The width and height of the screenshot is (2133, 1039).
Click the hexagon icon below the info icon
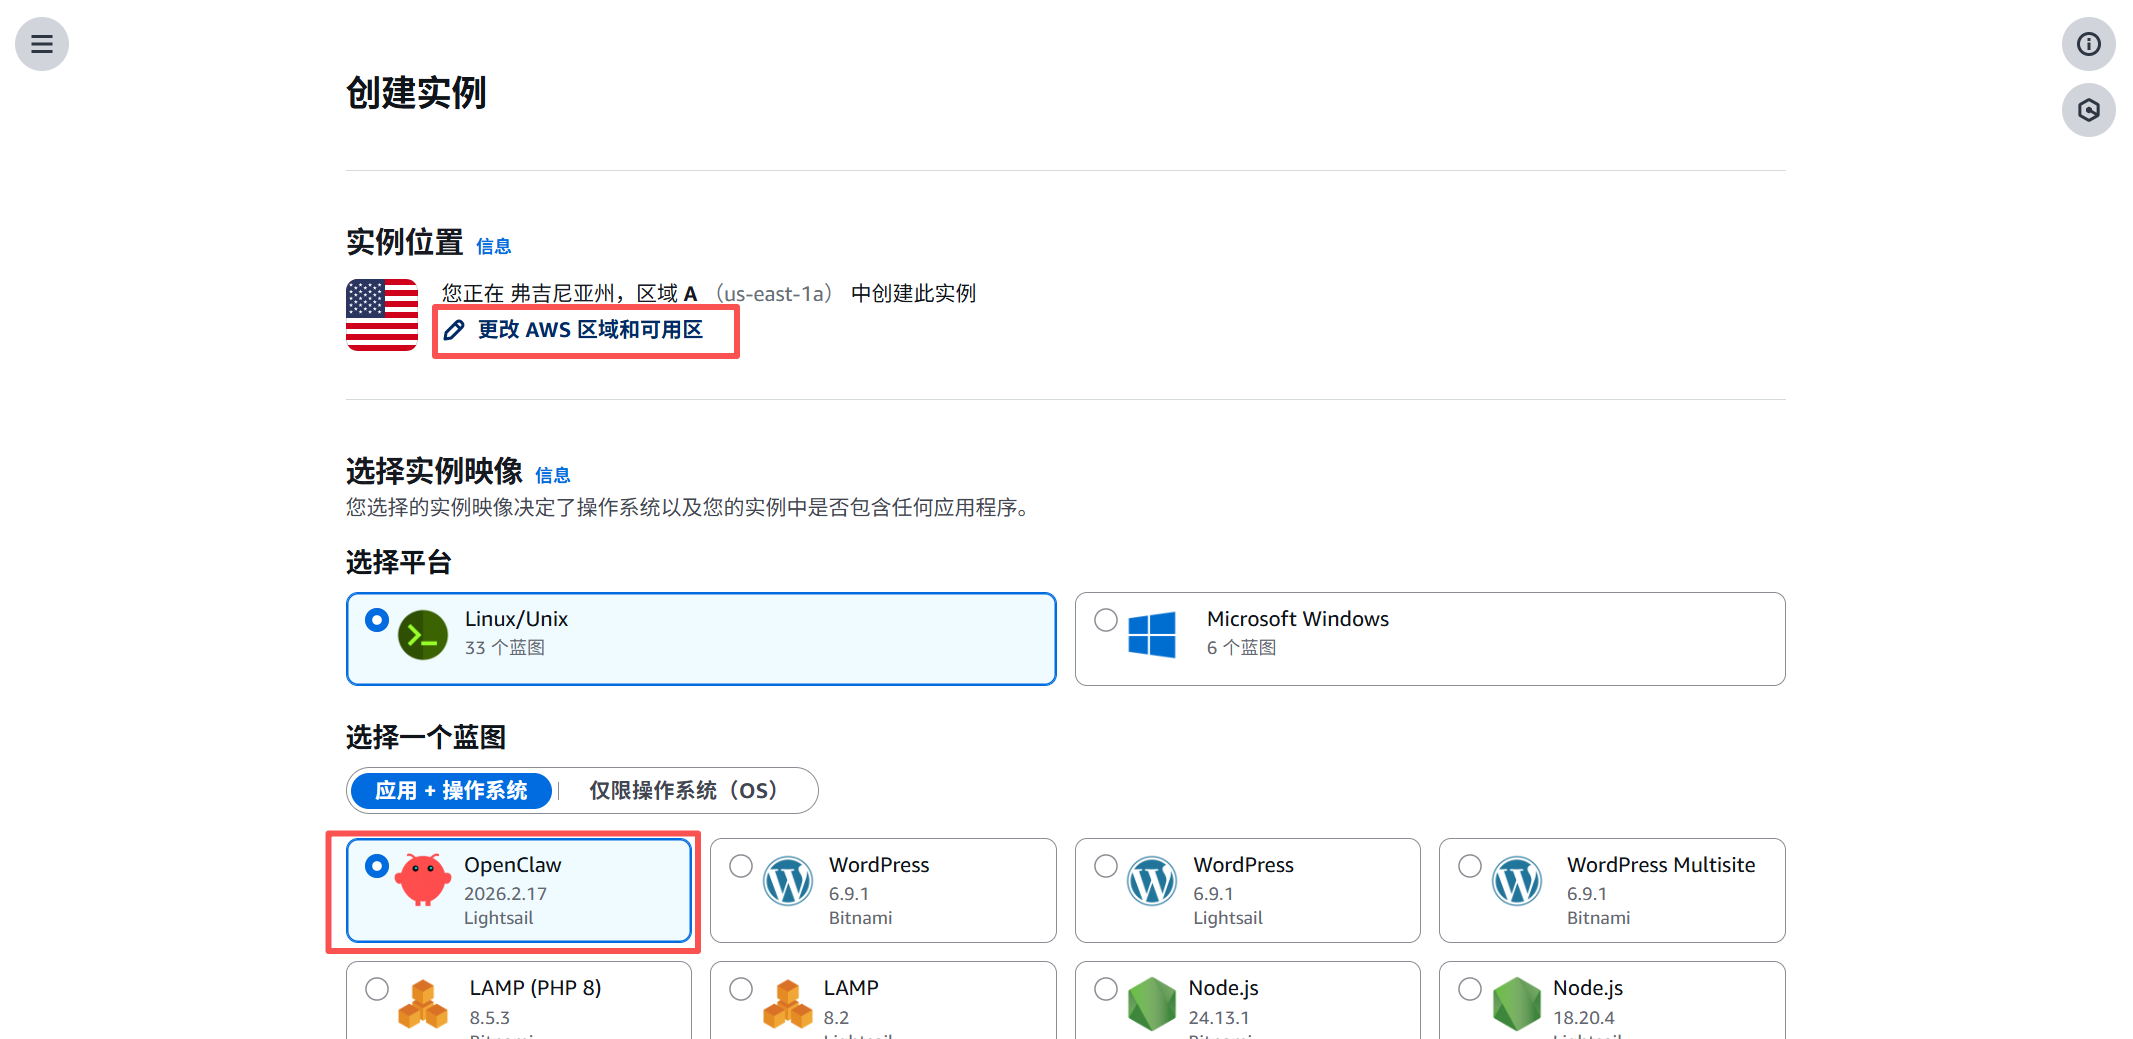(x=2088, y=110)
